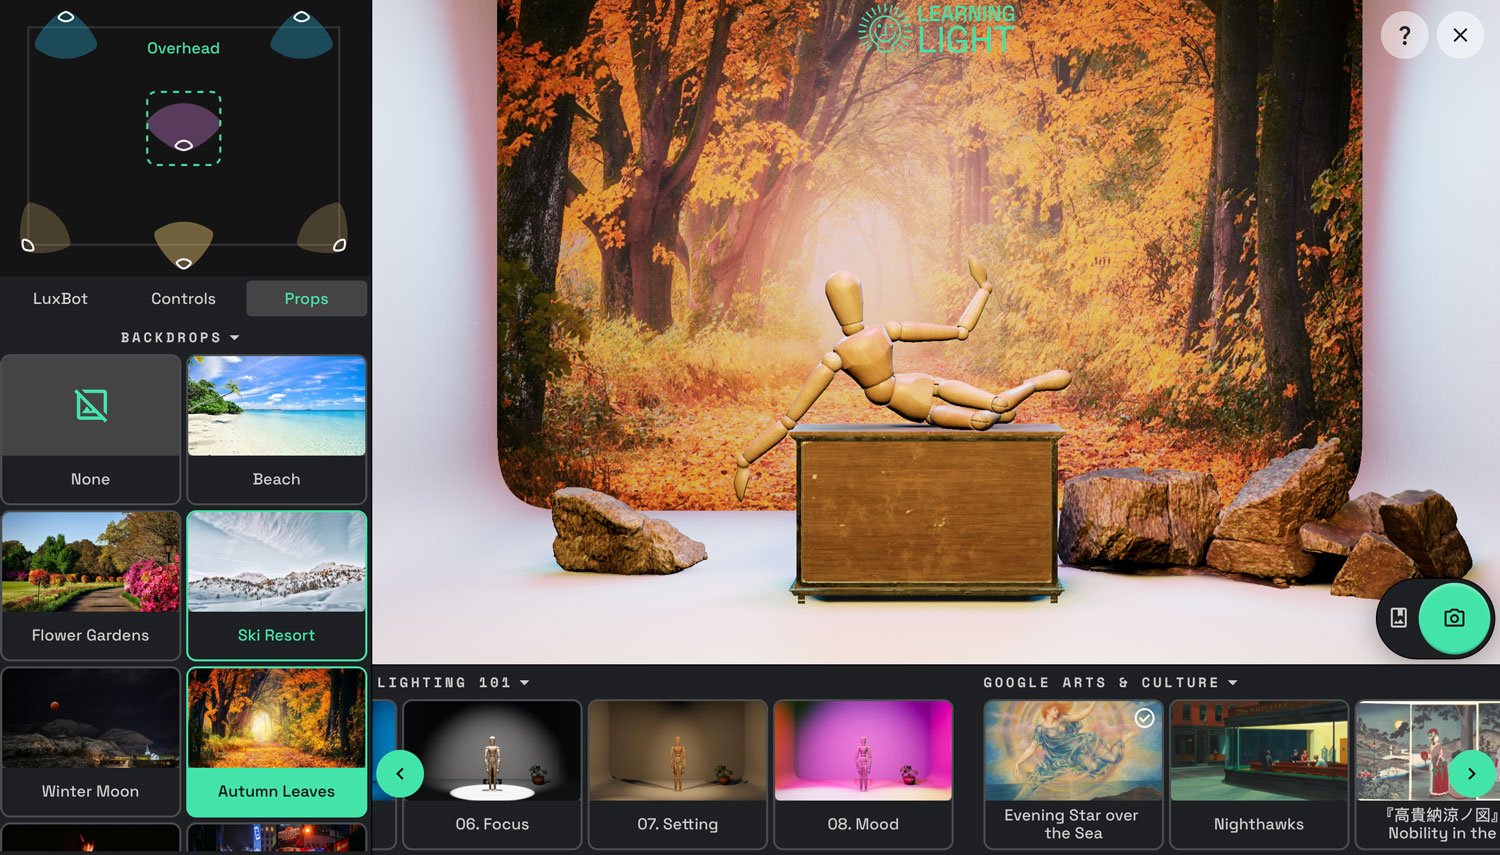This screenshot has height=855, width=1500.
Task: Click the no-backdrop icon in None tile
Action: click(x=91, y=405)
